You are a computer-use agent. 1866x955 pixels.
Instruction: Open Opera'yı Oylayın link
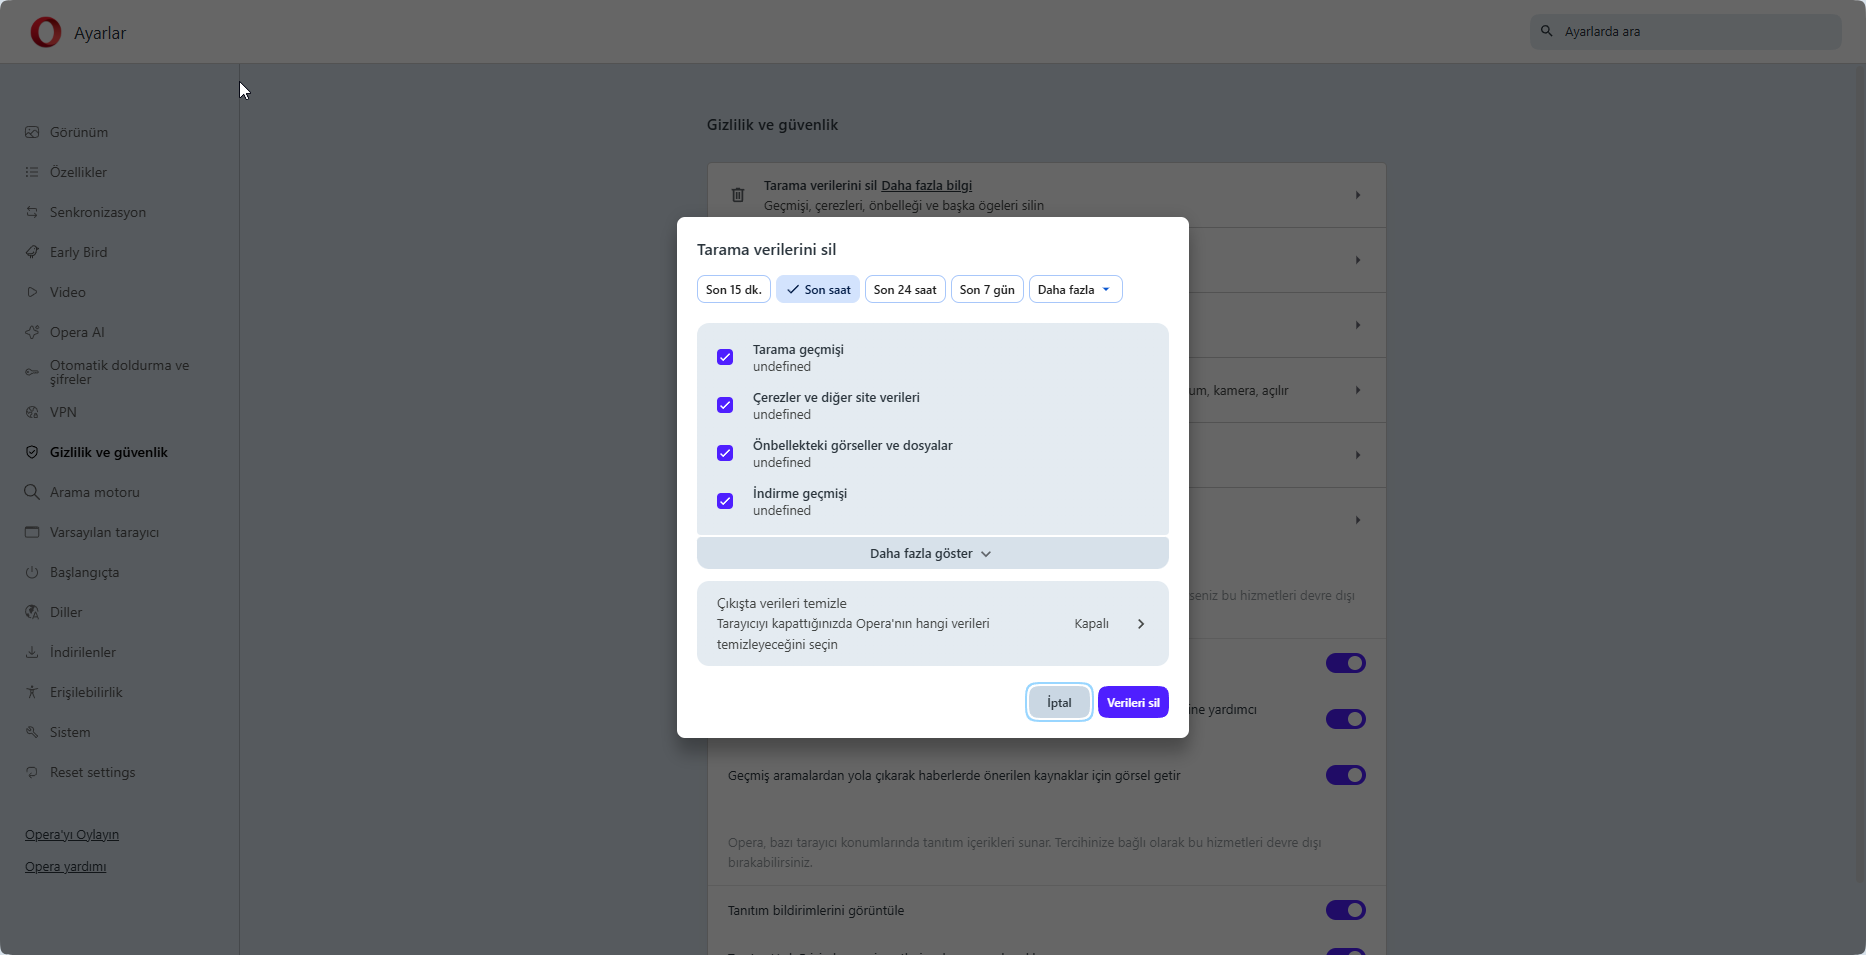pyautogui.click(x=72, y=834)
